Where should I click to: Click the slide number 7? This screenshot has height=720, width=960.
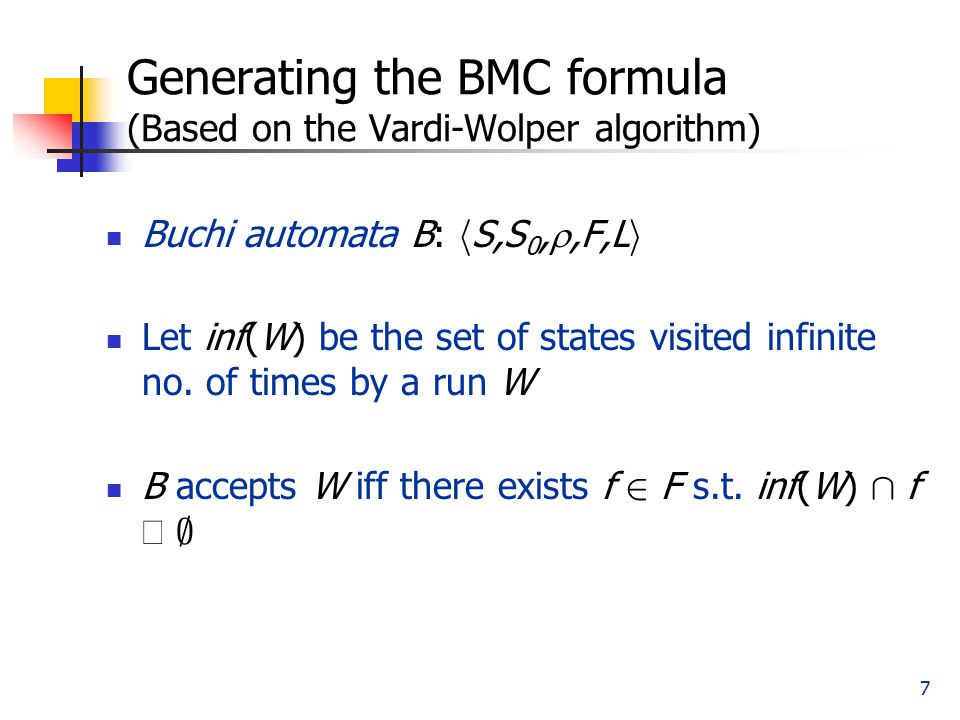click(x=924, y=688)
